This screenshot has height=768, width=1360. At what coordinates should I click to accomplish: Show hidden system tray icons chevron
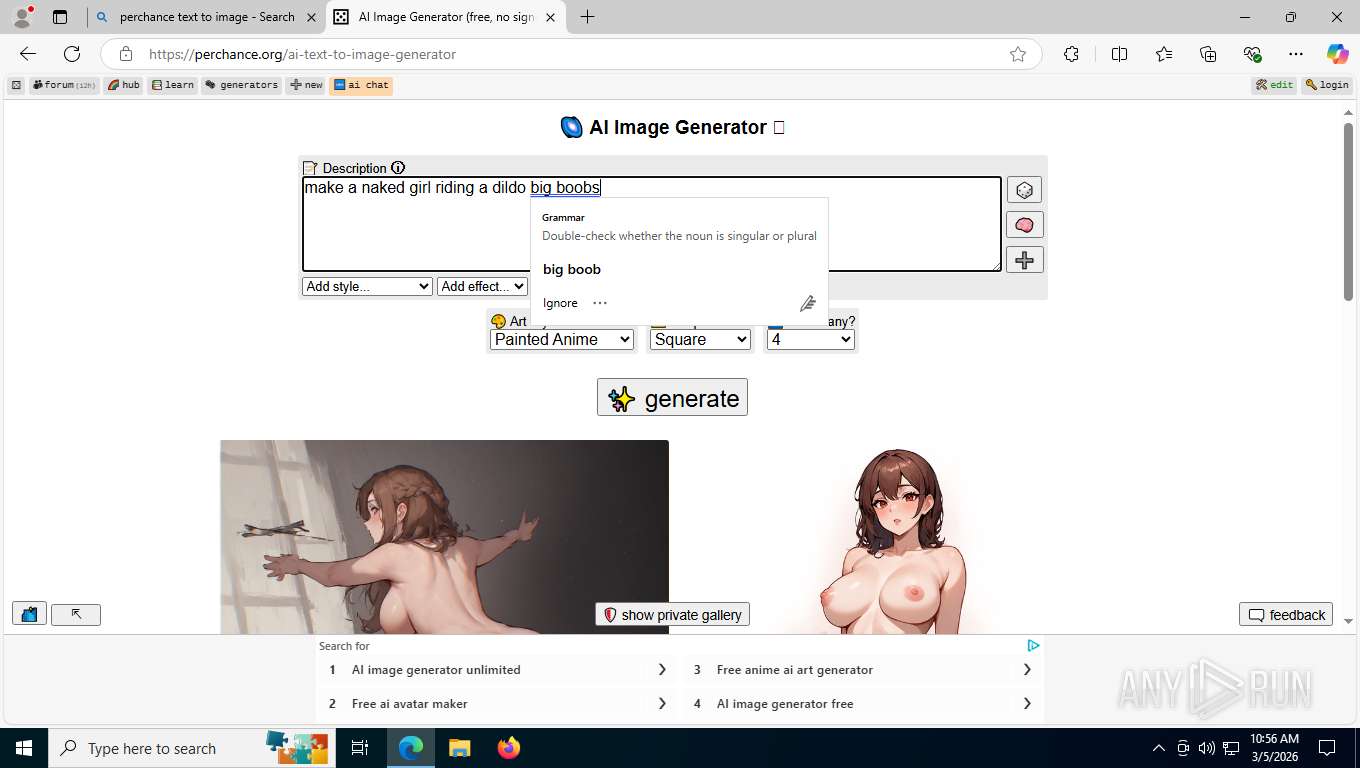pos(1159,748)
